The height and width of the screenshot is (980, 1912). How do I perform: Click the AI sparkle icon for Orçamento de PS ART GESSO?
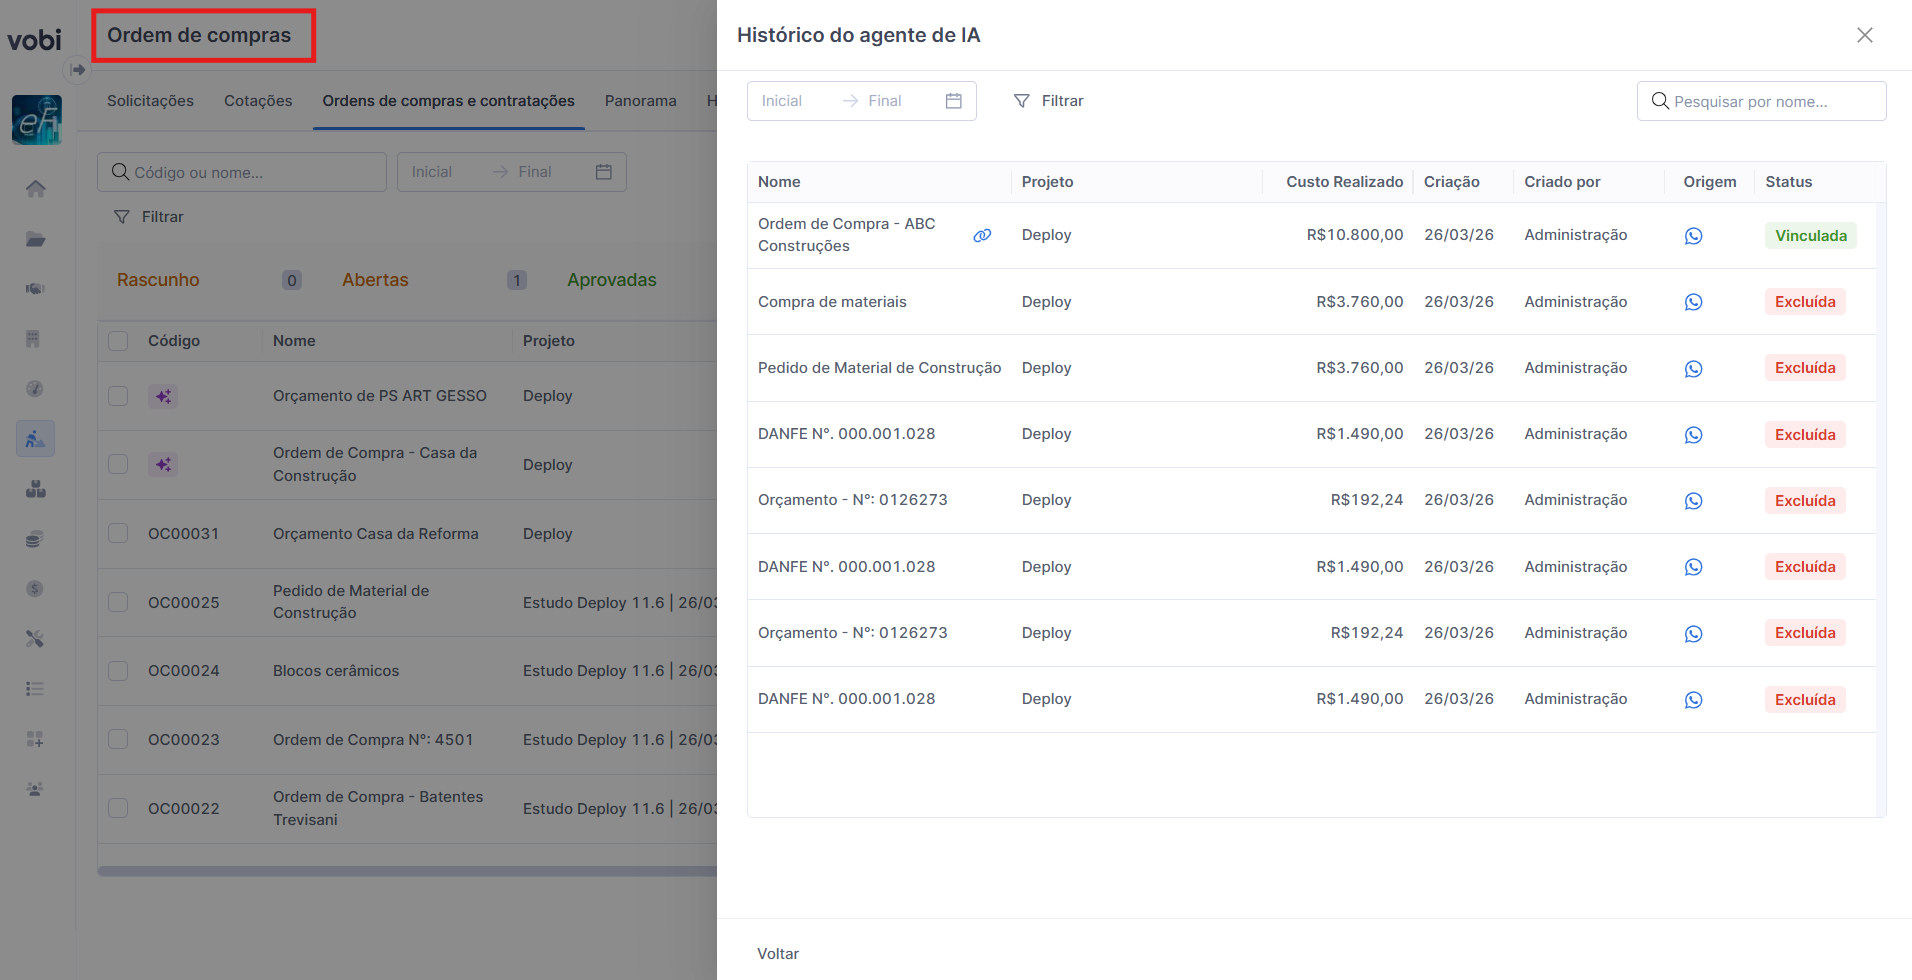[163, 397]
